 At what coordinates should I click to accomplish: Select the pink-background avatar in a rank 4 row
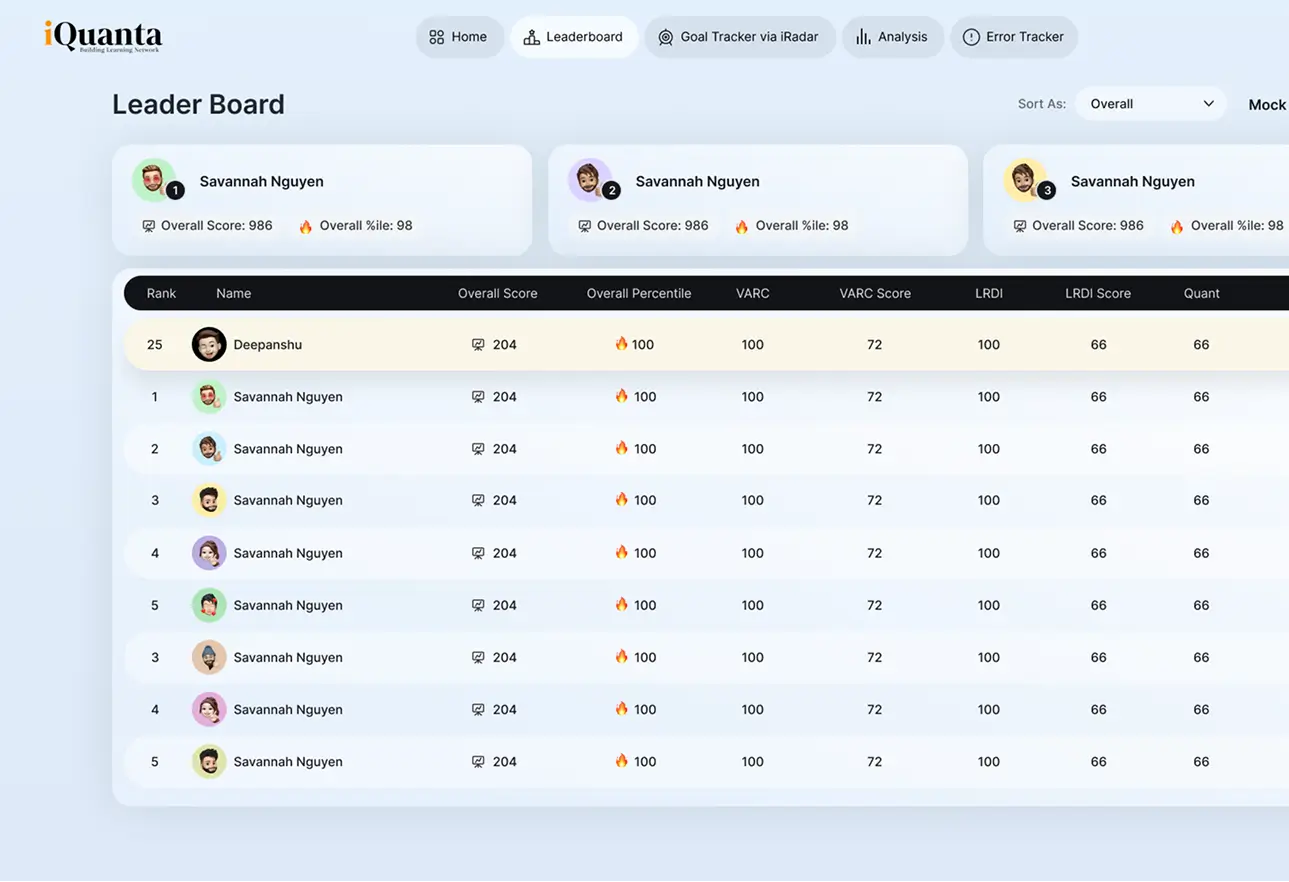pos(209,709)
